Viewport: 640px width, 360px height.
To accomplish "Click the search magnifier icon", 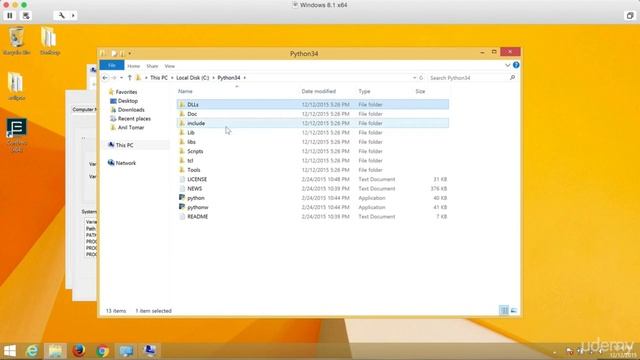I will coord(512,78).
